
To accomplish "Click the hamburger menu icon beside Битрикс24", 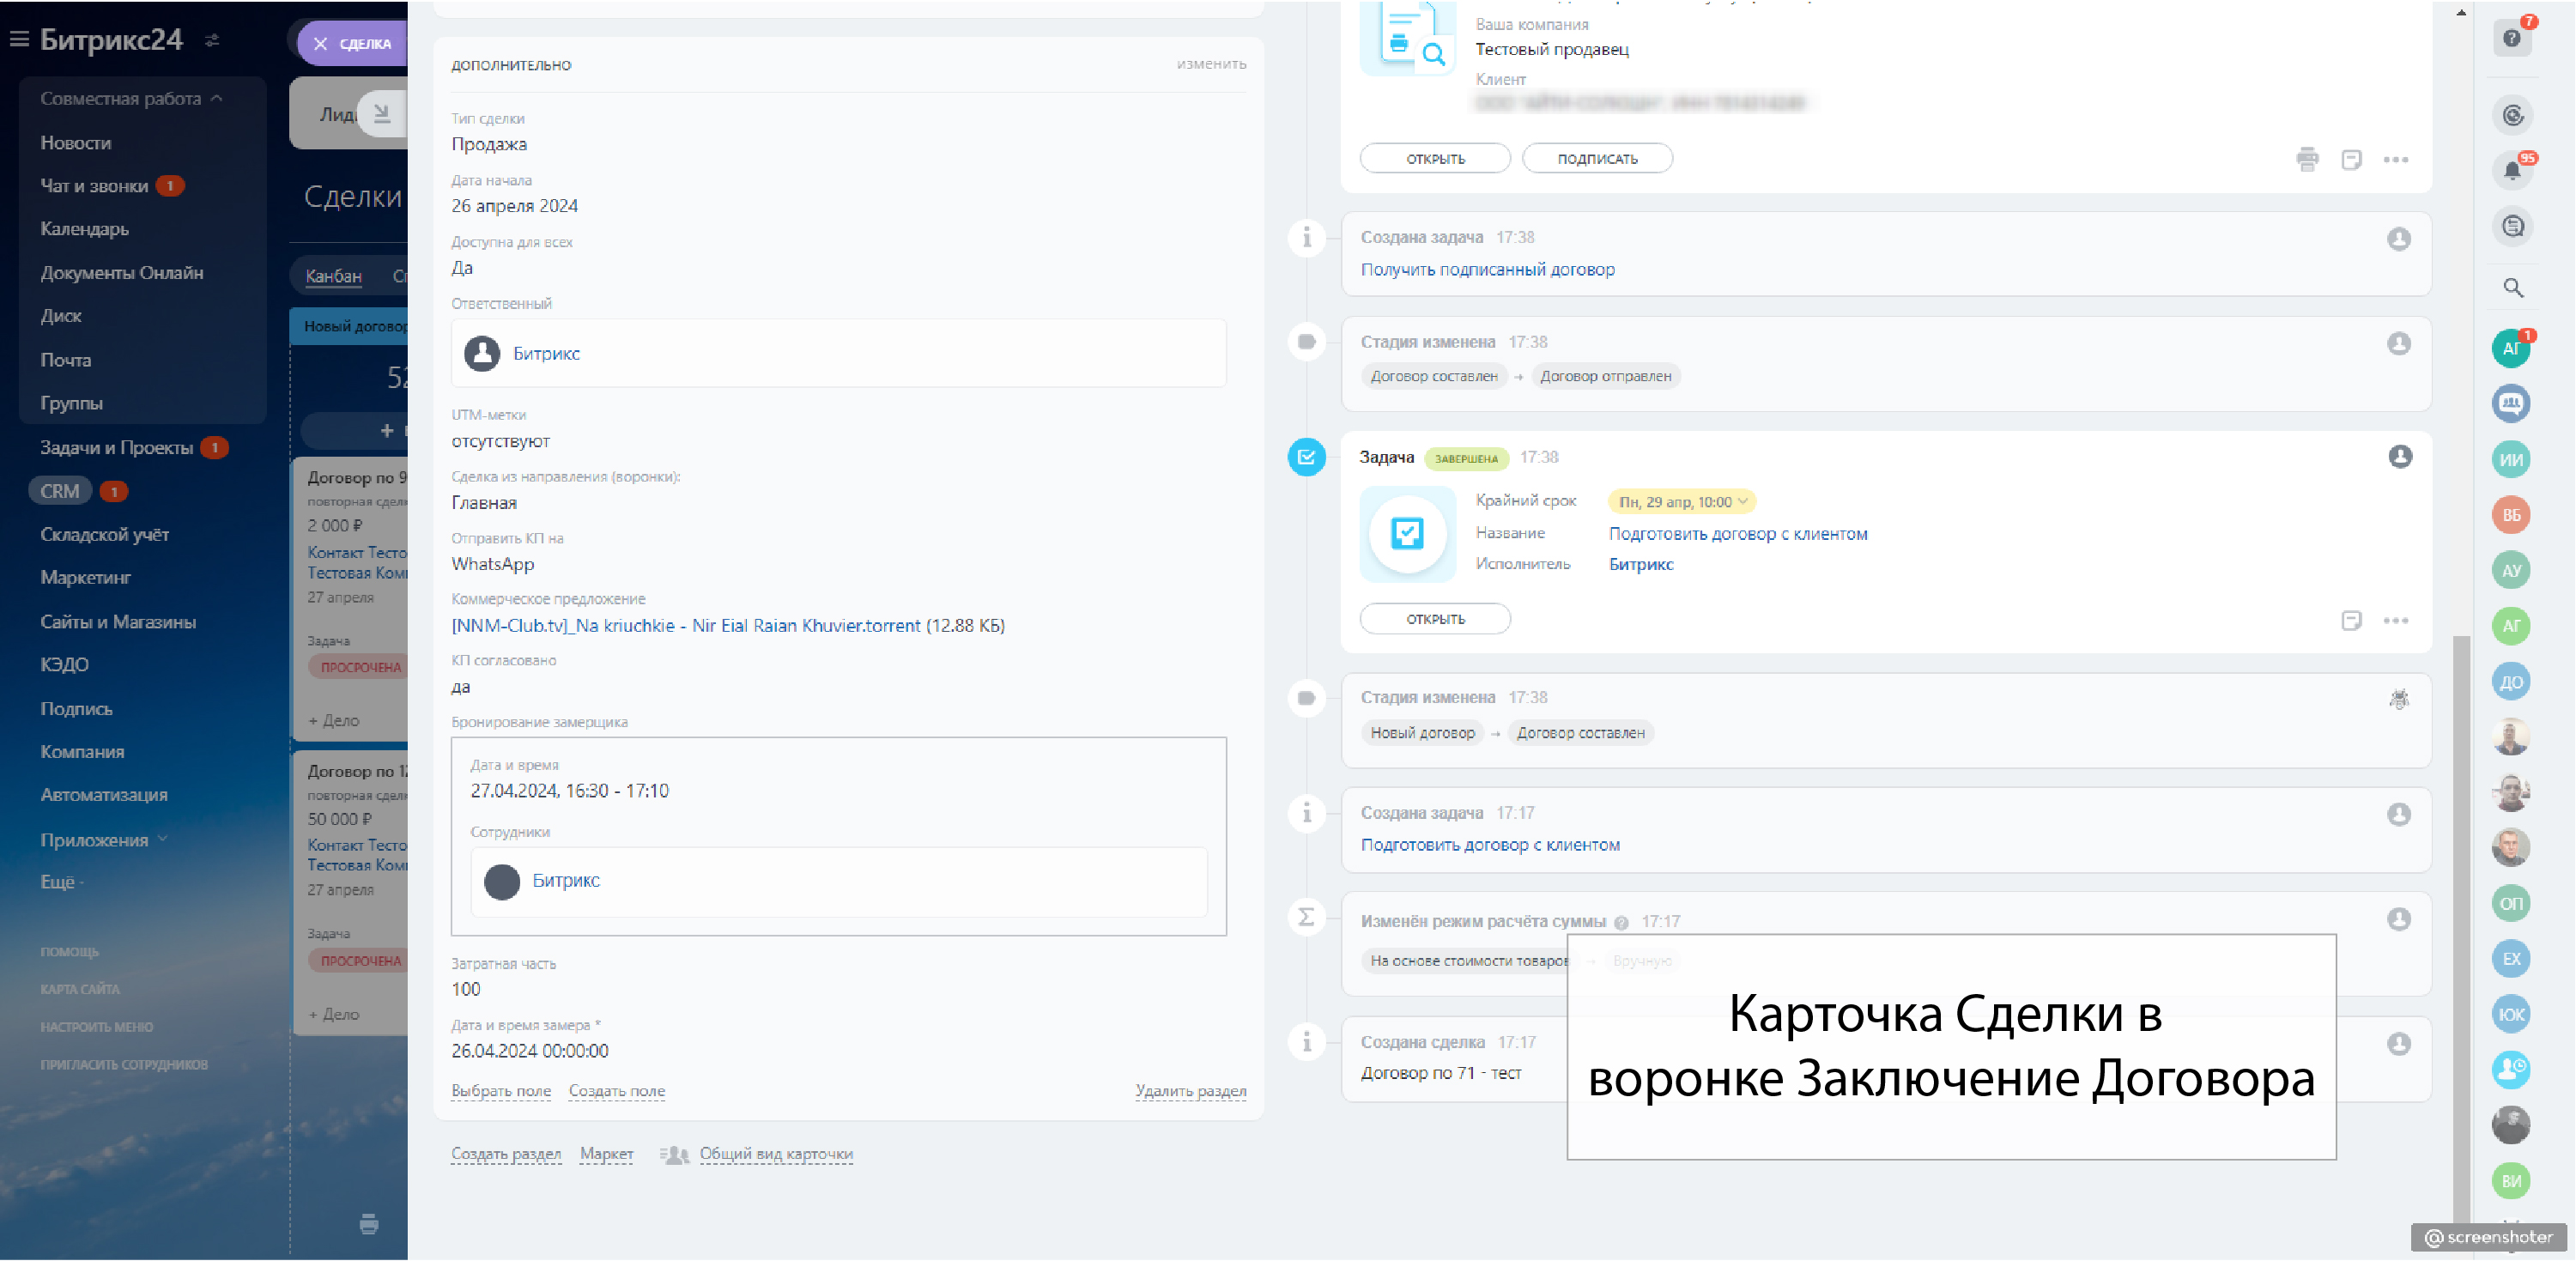I will tap(19, 39).
